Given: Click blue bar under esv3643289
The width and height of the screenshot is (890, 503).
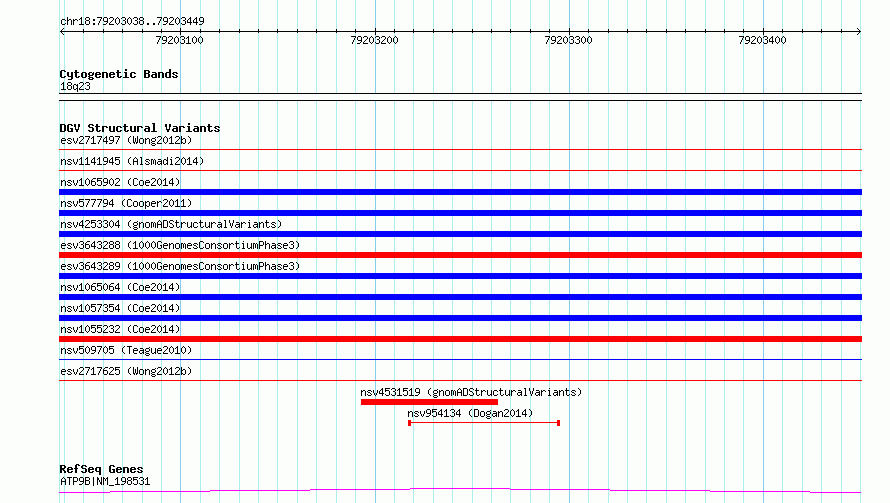Looking at the screenshot, I should click(x=460, y=276).
